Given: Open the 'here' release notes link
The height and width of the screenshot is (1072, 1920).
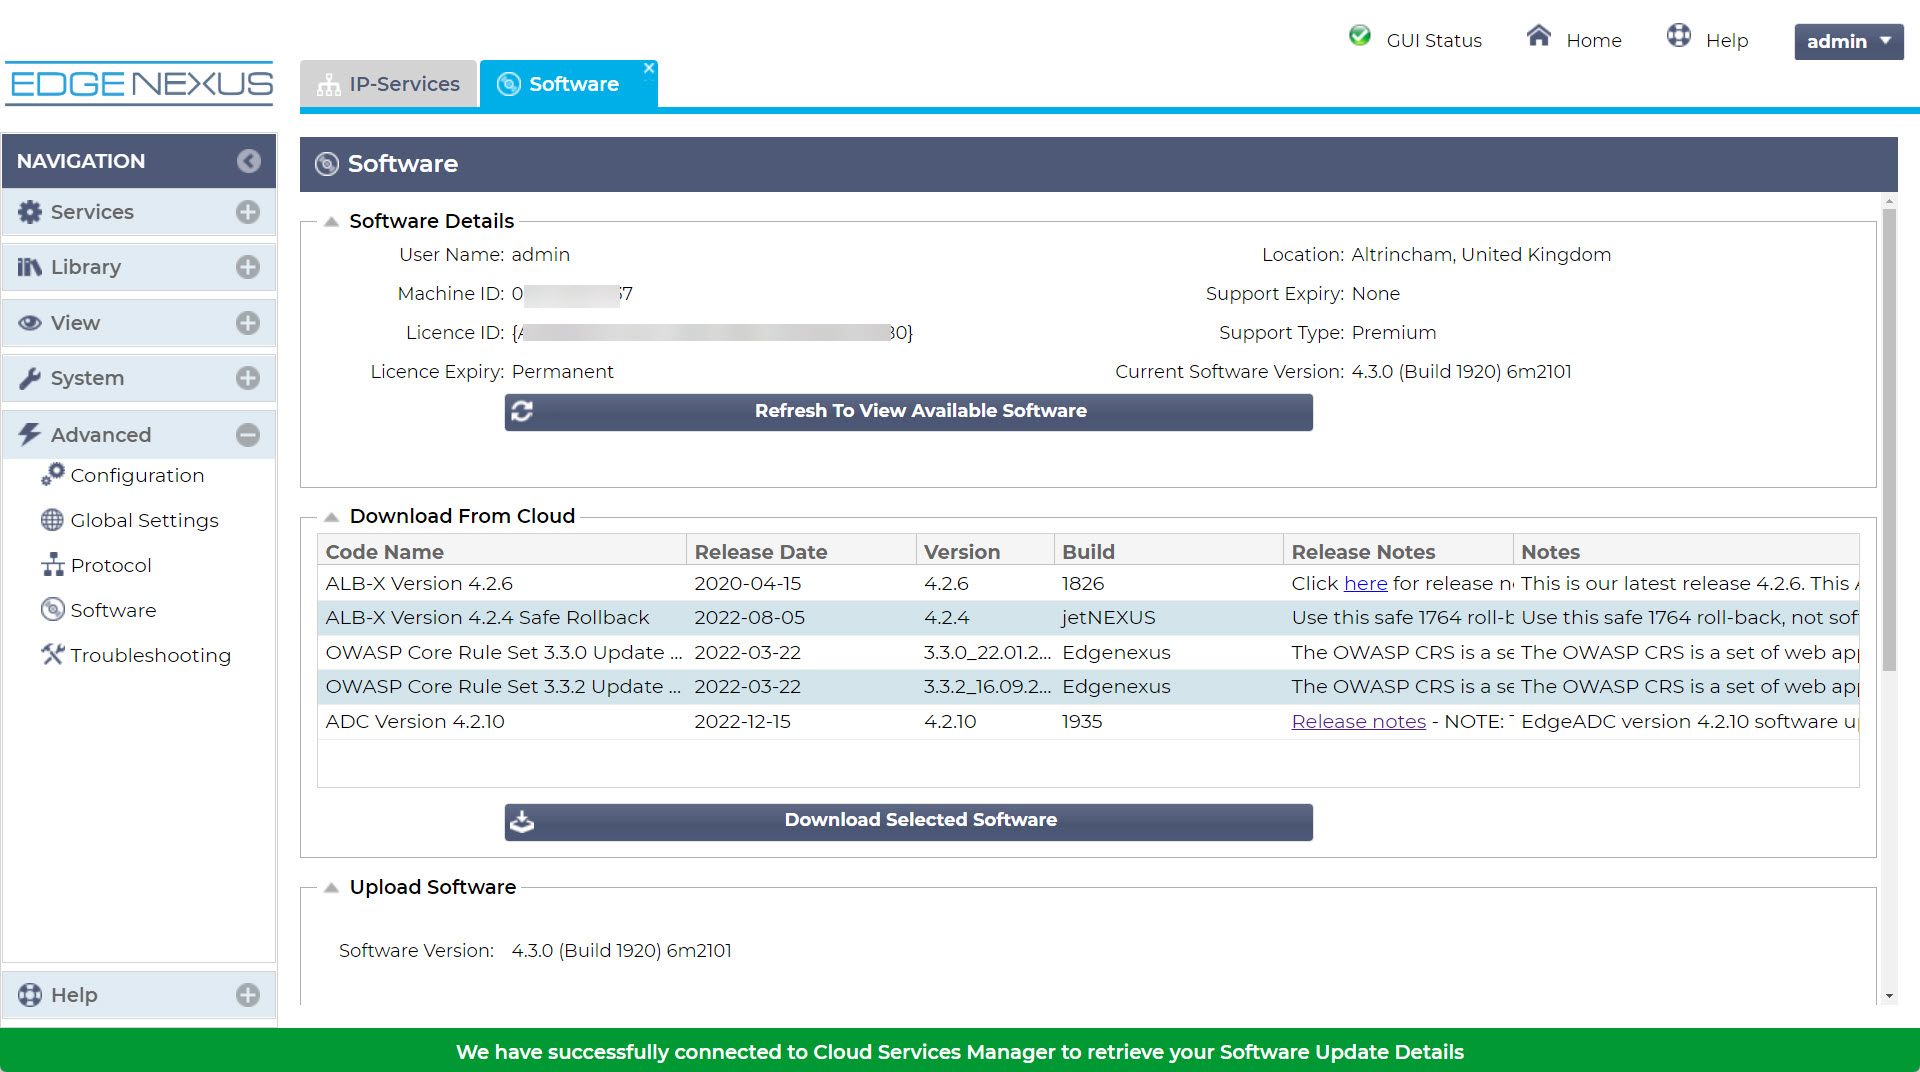Looking at the screenshot, I should pos(1365,583).
